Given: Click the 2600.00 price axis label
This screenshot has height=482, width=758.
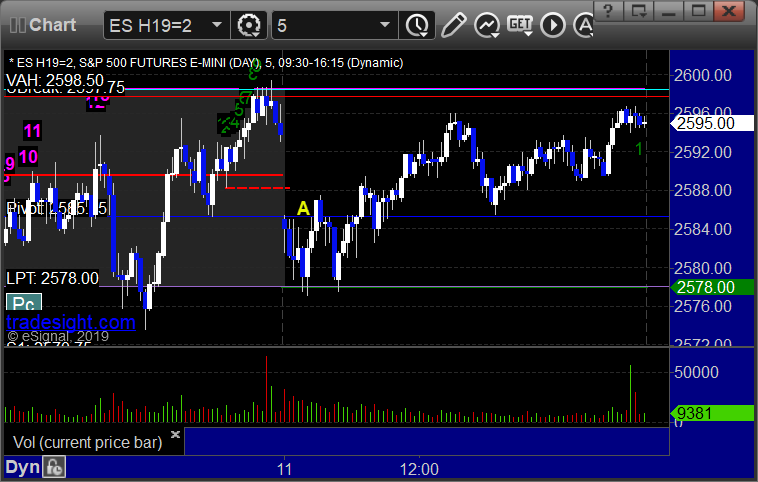Looking at the screenshot, I should (702, 75).
